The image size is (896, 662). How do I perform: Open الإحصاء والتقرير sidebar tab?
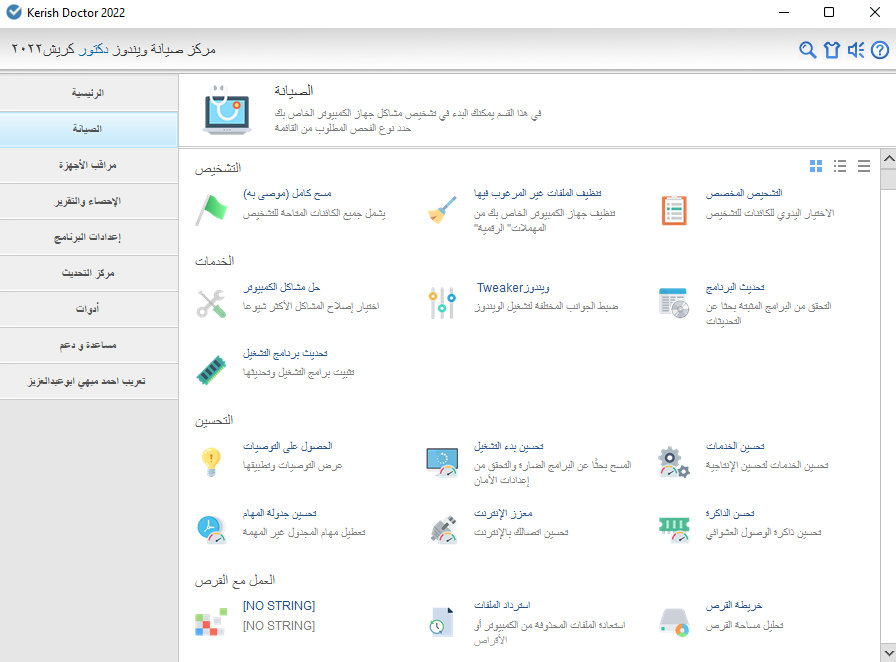point(89,201)
